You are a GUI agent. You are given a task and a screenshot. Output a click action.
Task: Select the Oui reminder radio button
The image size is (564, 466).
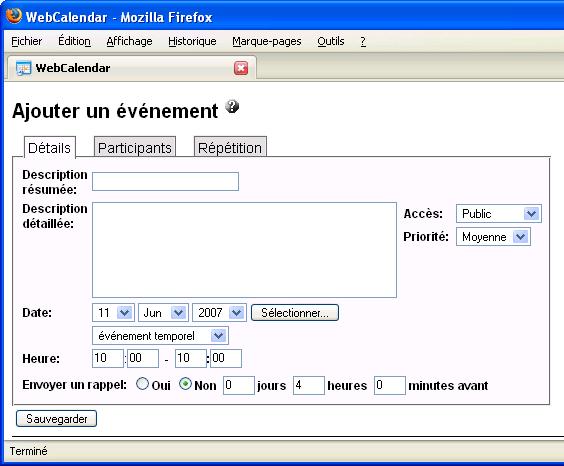pos(142,384)
